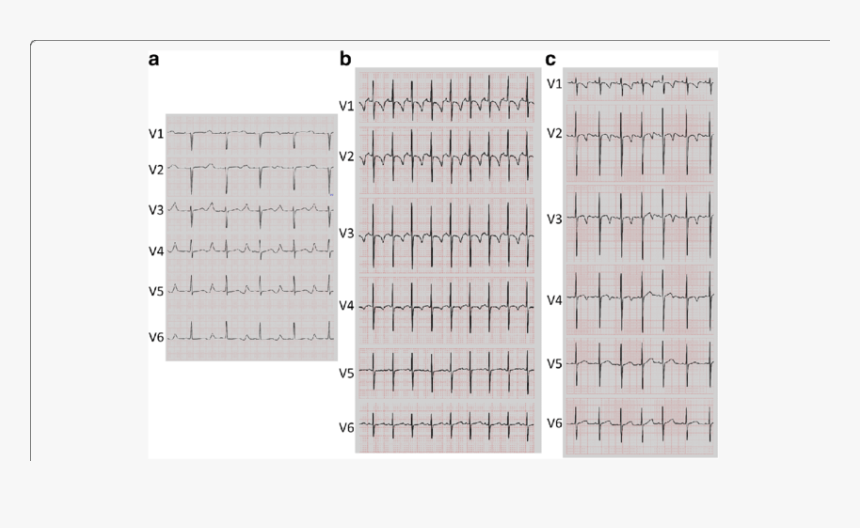Click the V1 label in panel b

pyautogui.click(x=346, y=105)
